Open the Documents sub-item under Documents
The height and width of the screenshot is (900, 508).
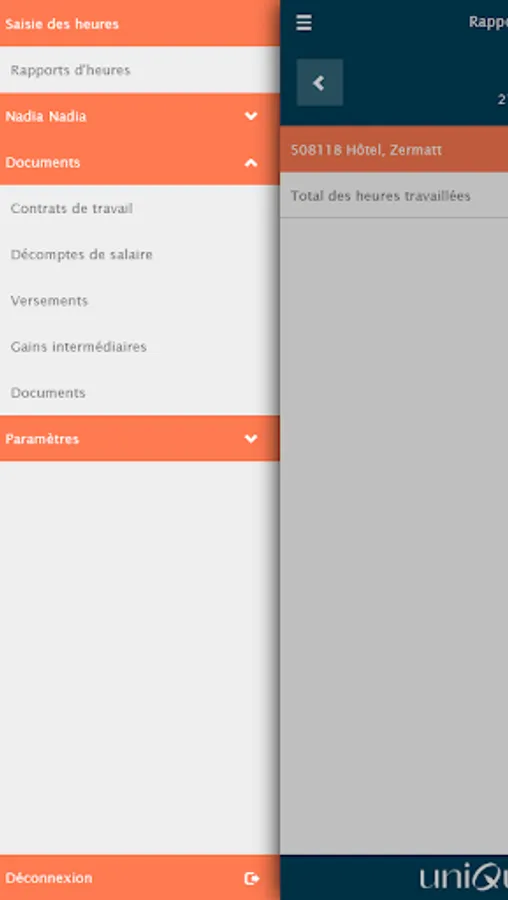[x=139, y=393]
